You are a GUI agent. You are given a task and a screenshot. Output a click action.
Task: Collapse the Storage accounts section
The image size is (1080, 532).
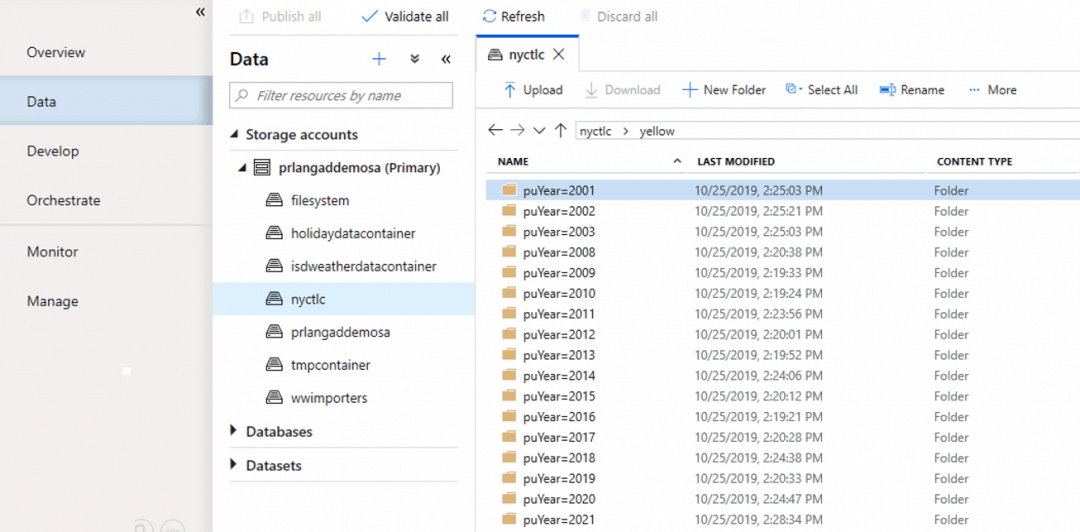coord(234,135)
